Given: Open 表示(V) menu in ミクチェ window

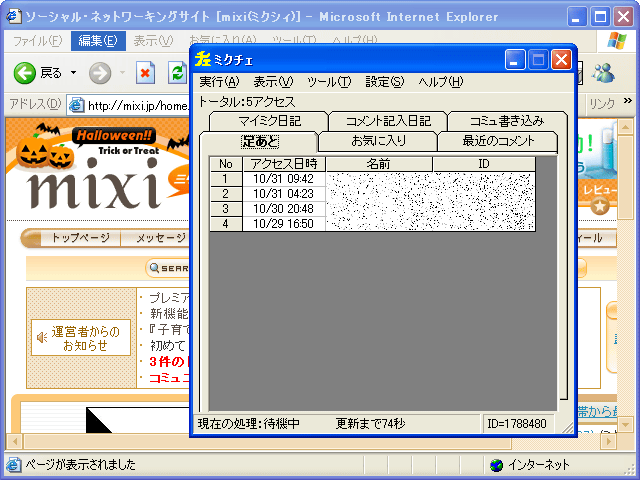Looking at the screenshot, I should [273, 82].
